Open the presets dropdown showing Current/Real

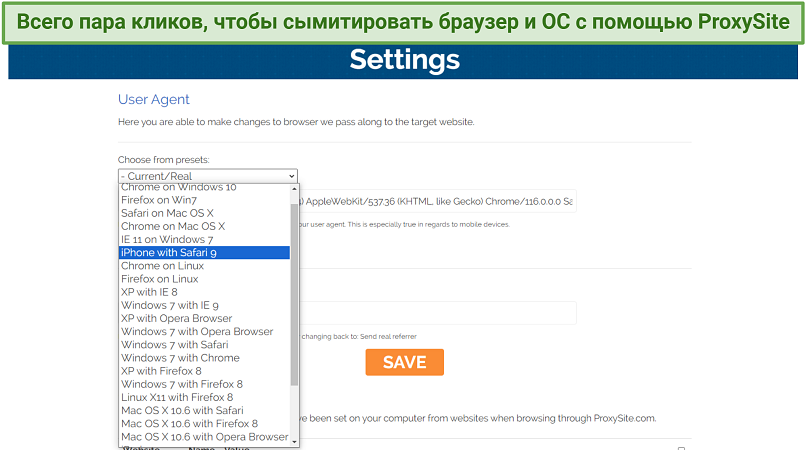pos(208,176)
